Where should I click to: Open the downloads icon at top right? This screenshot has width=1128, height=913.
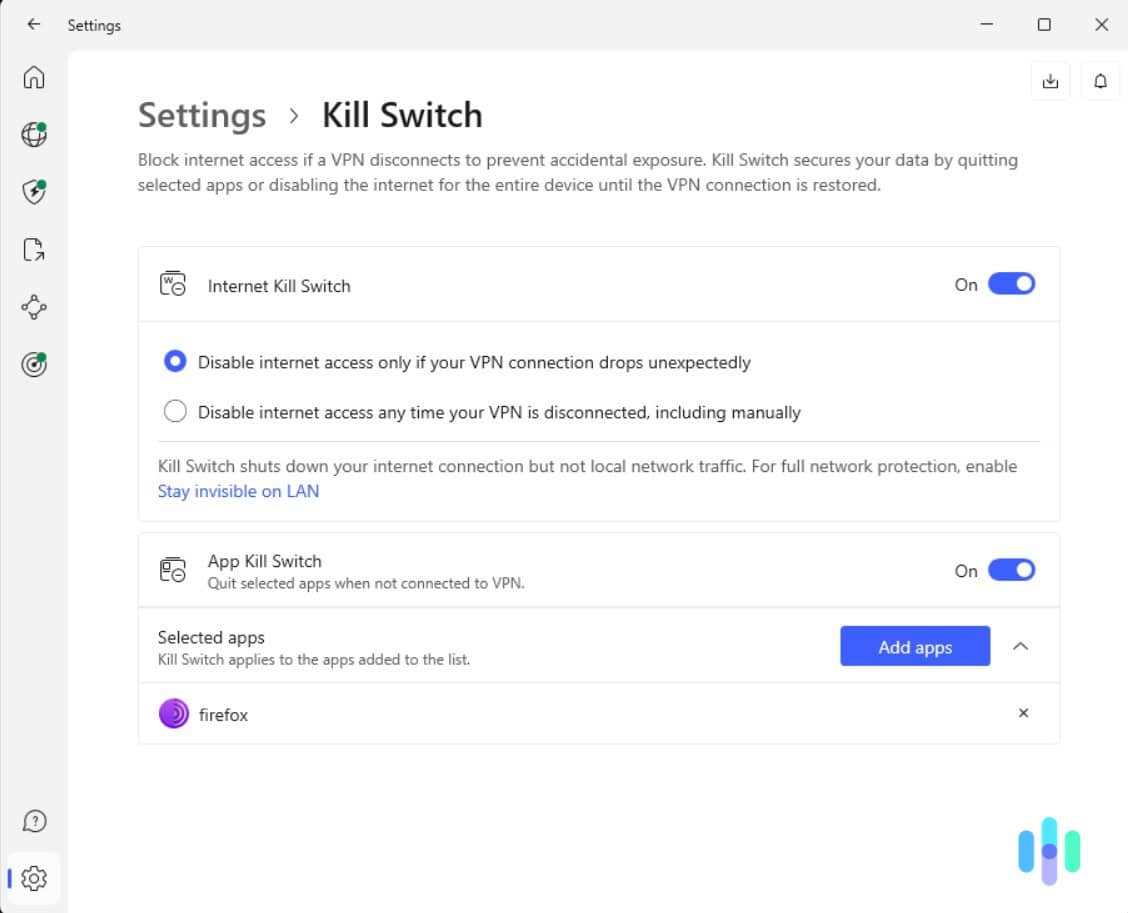tap(1050, 80)
